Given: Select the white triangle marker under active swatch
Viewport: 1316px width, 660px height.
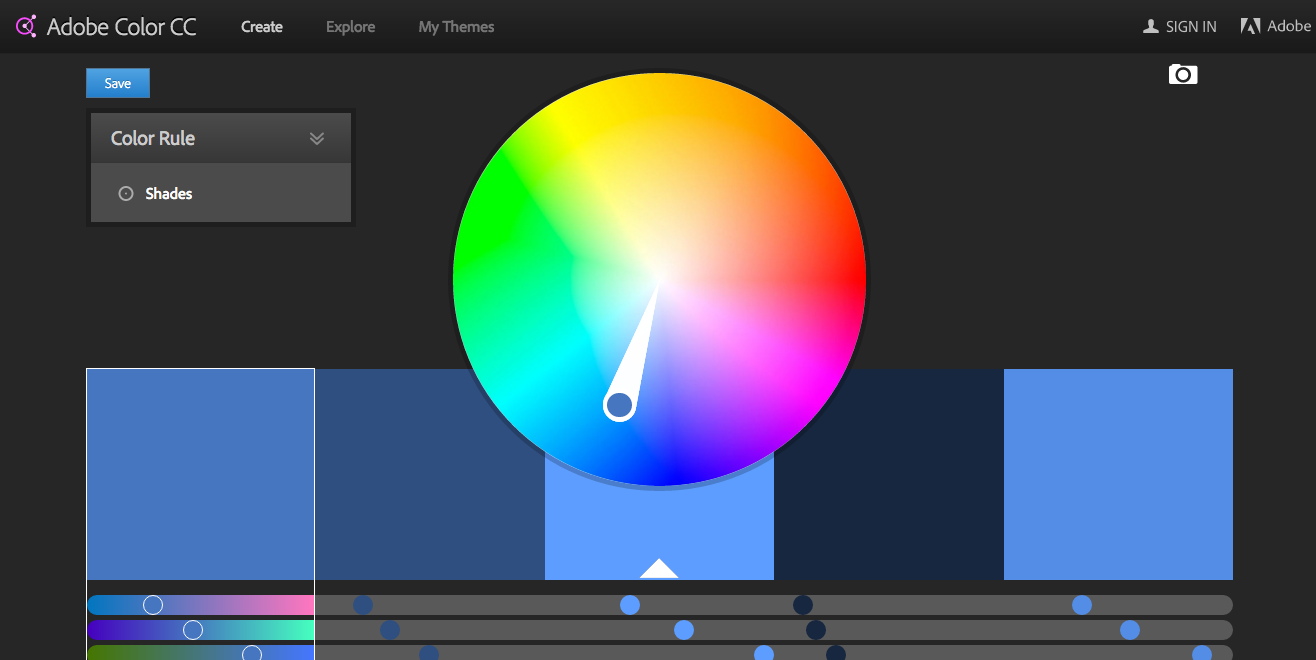Looking at the screenshot, I should tap(659, 568).
